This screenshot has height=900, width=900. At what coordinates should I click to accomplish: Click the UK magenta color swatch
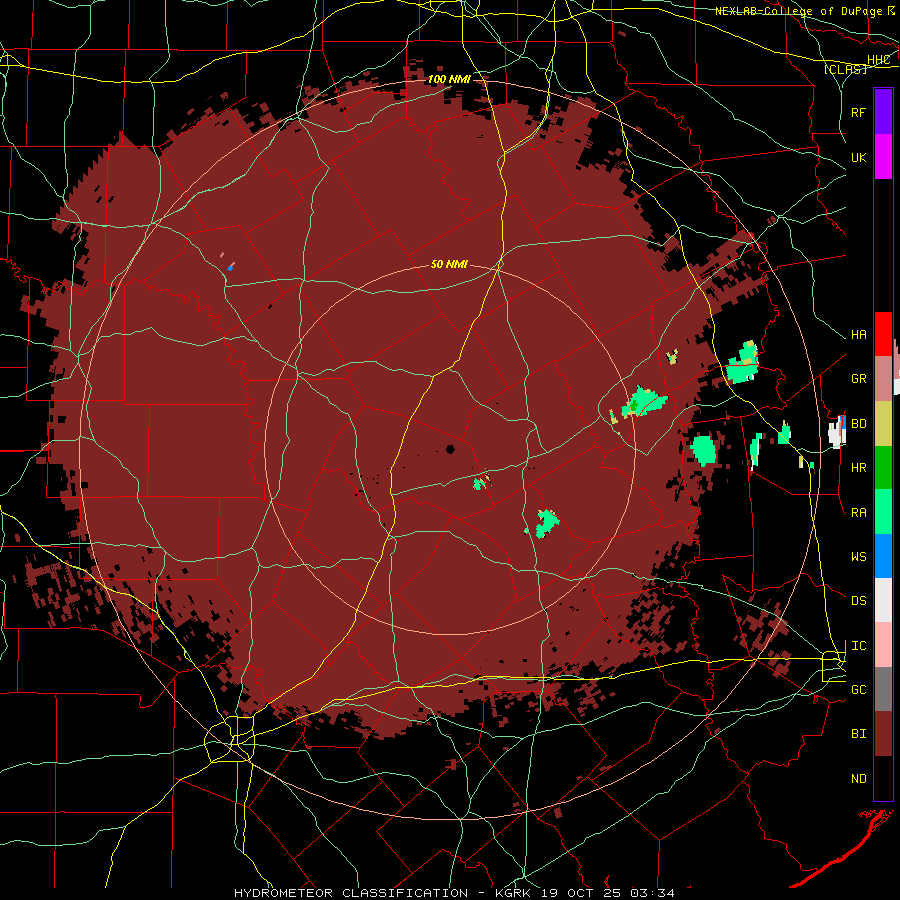883,157
